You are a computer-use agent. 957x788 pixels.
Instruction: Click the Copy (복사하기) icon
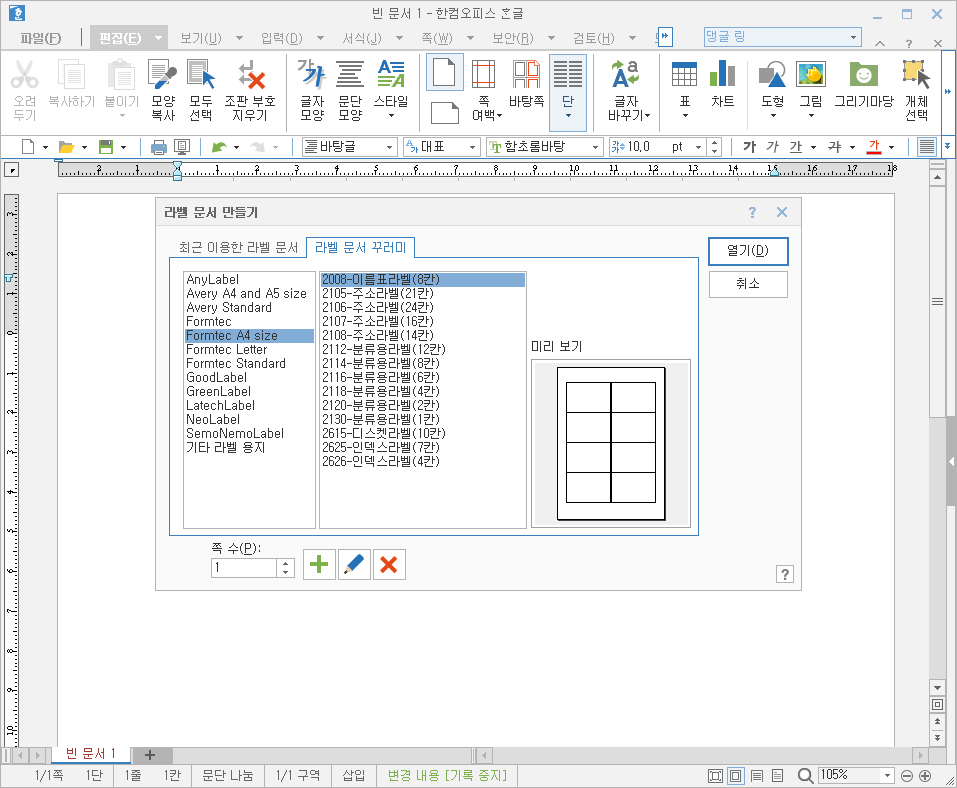pyautogui.click(x=71, y=75)
